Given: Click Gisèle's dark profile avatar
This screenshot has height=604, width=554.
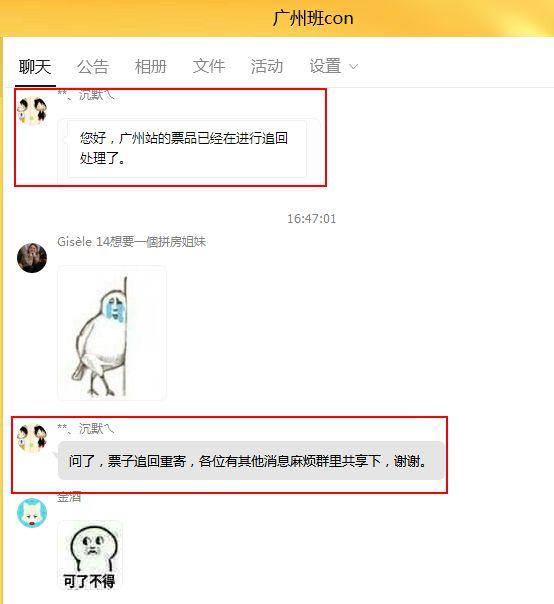Looking at the screenshot, I should (32, 258).
